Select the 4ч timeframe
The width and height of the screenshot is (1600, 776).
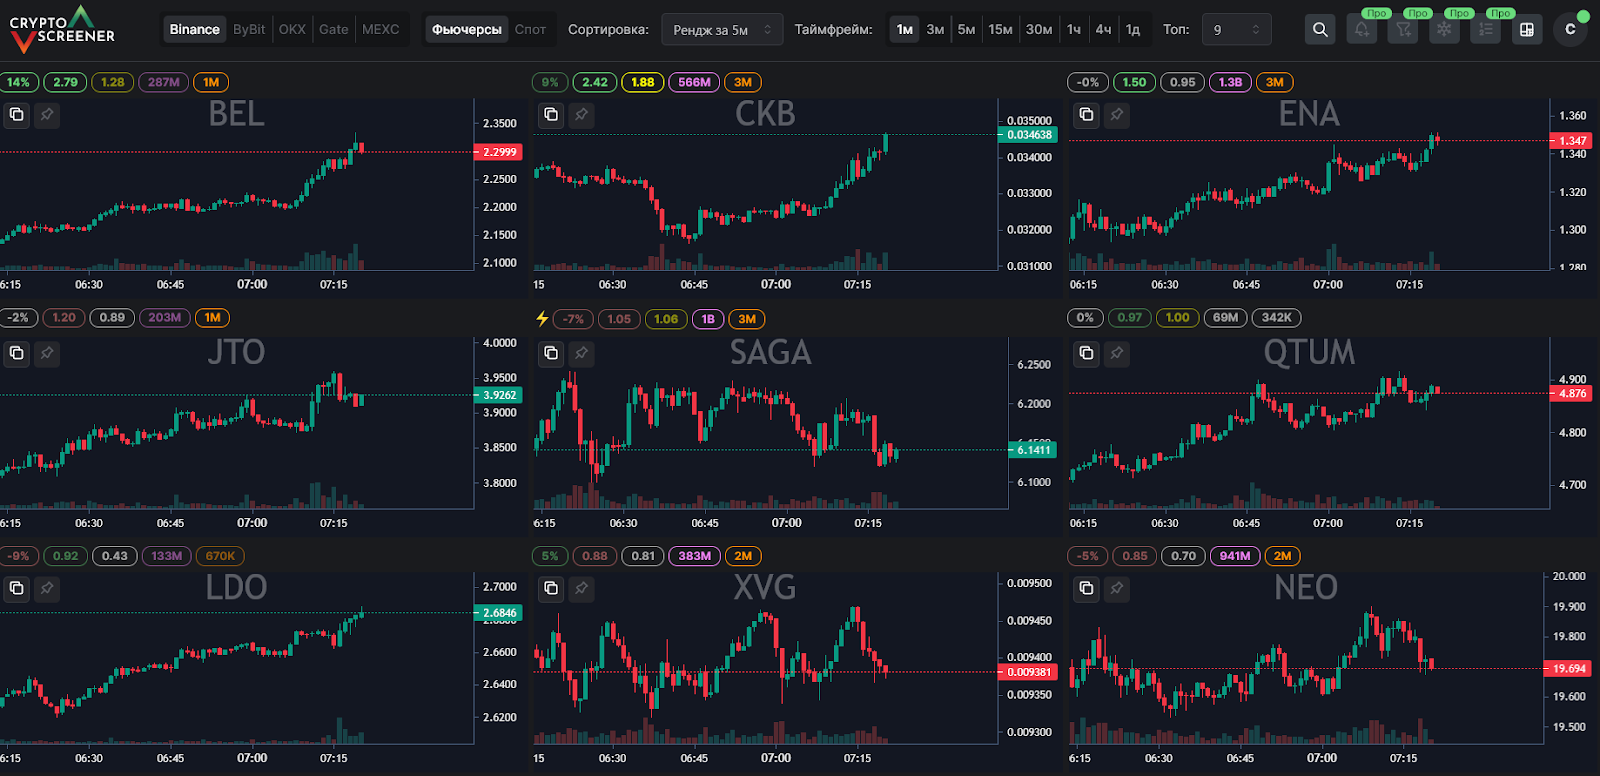[x=1103, y=30]
